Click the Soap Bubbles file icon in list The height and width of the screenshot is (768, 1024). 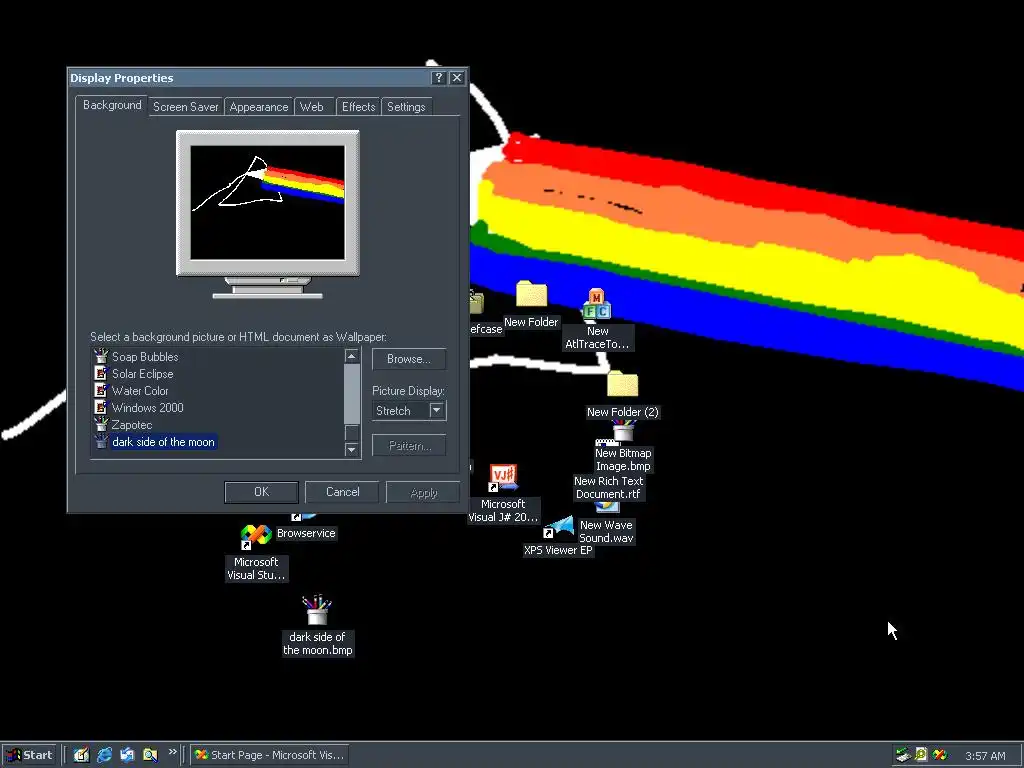101,357
